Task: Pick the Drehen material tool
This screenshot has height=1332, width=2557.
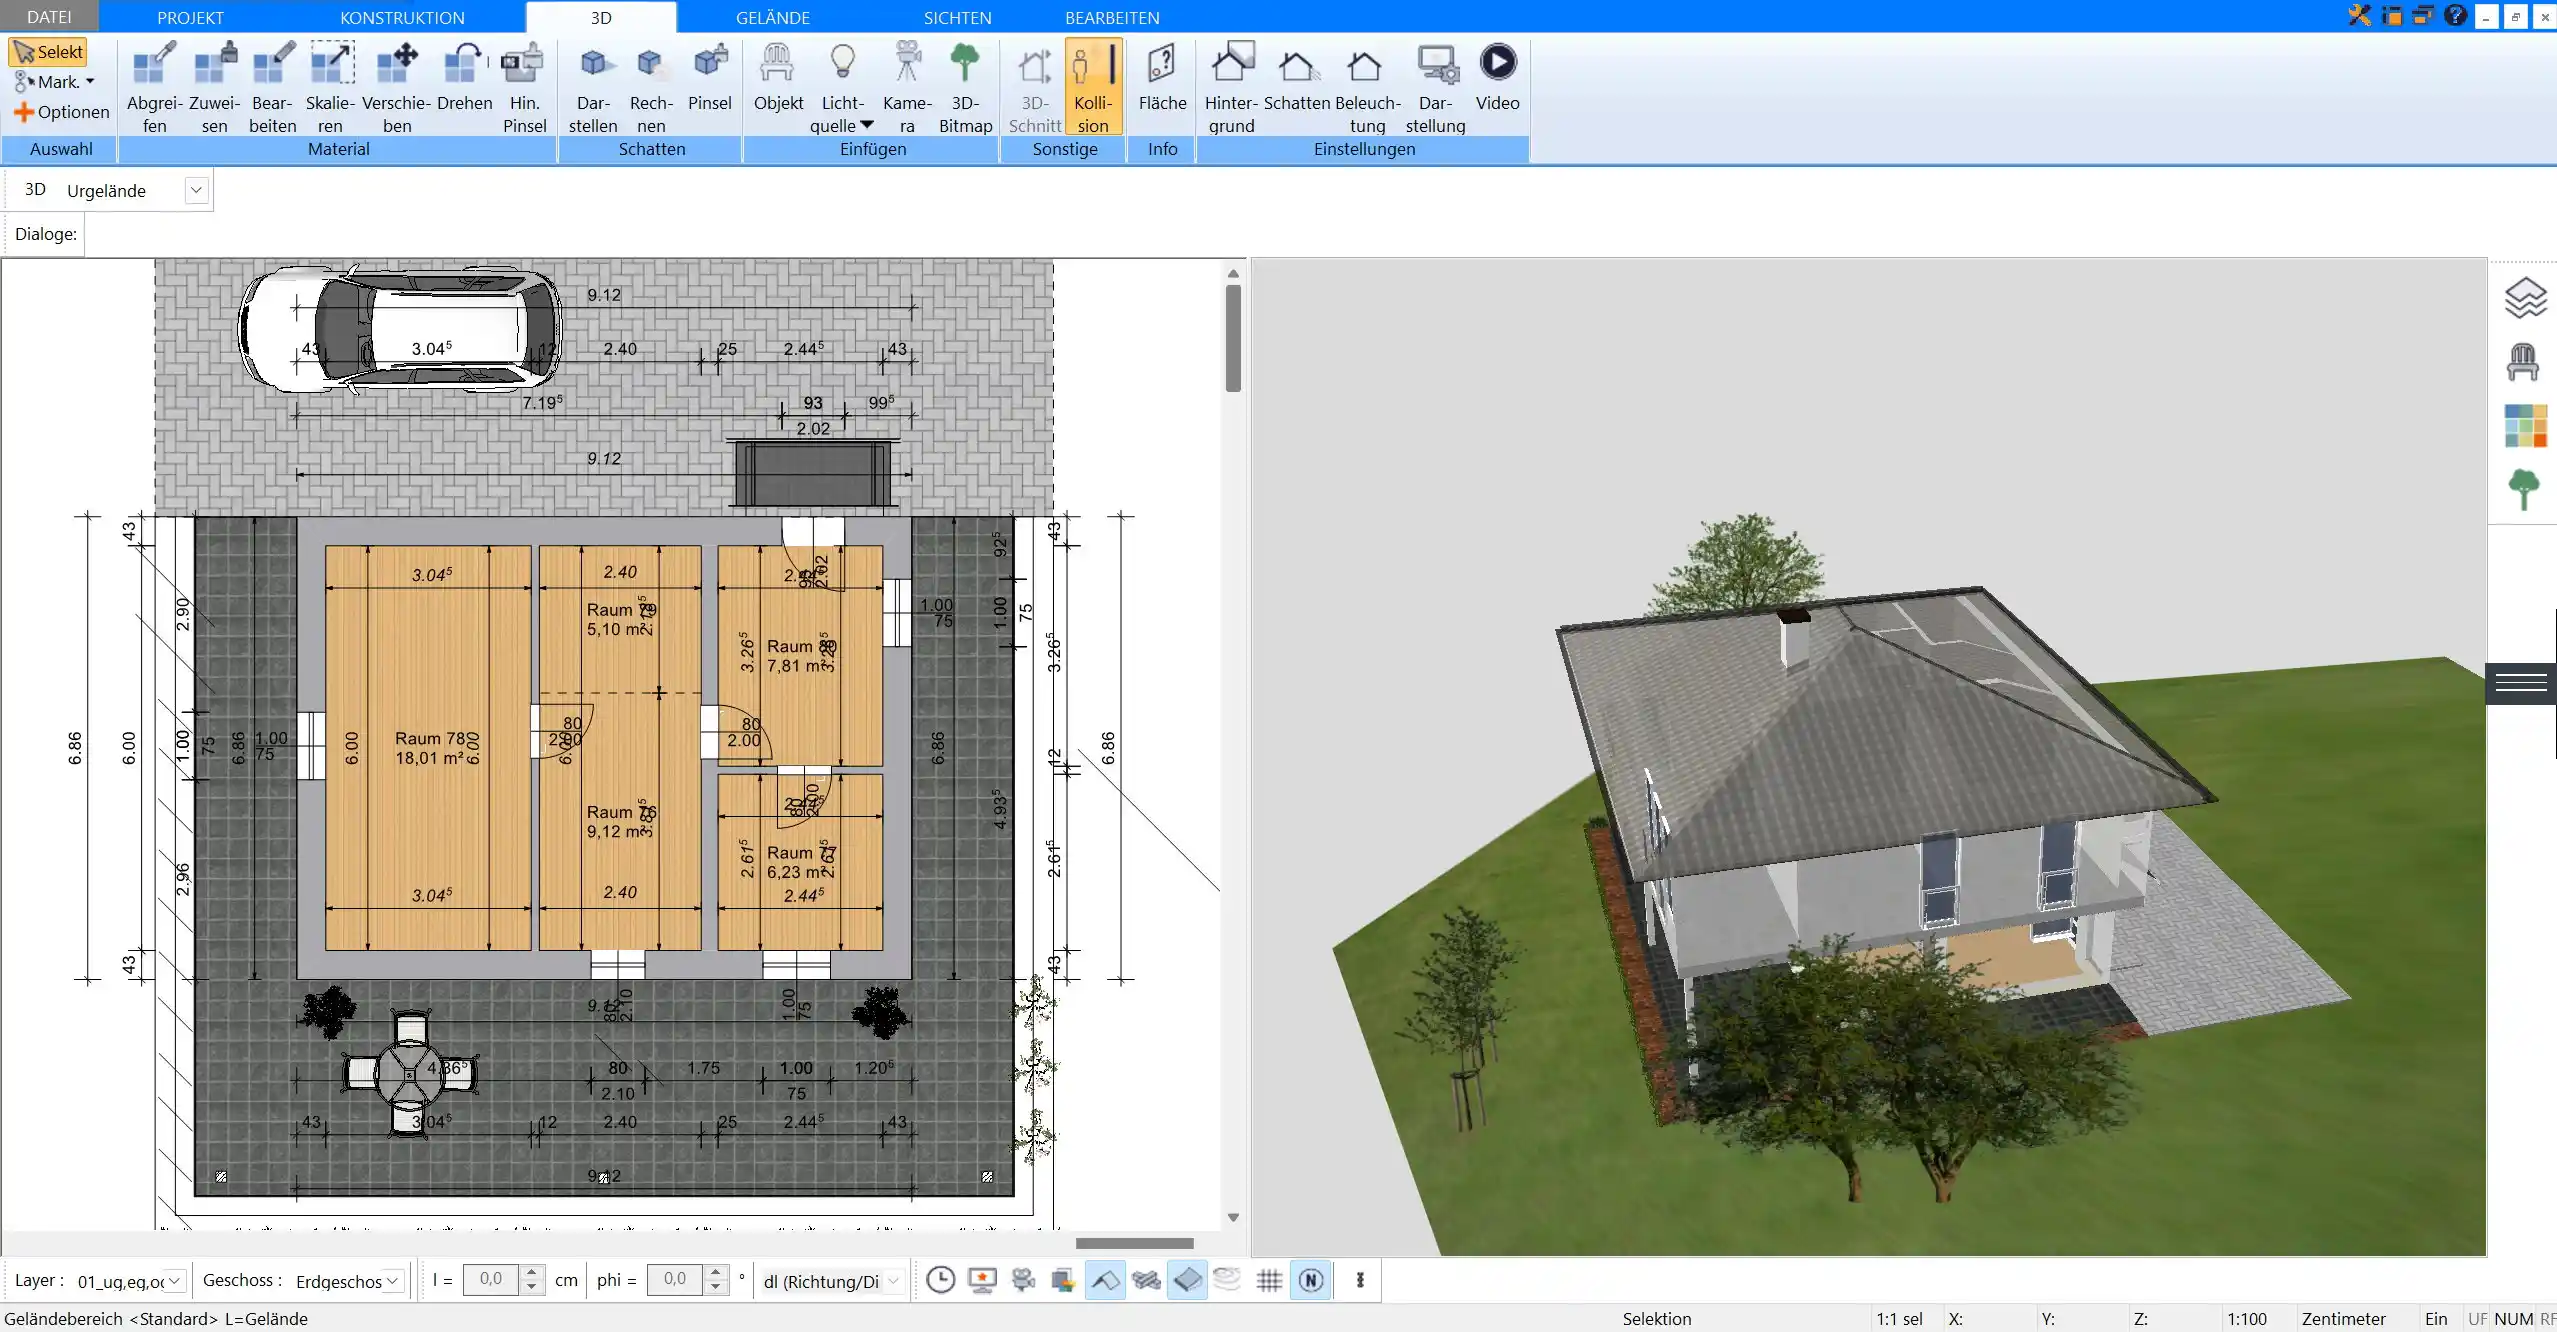Action: click(x=464, y=78)
